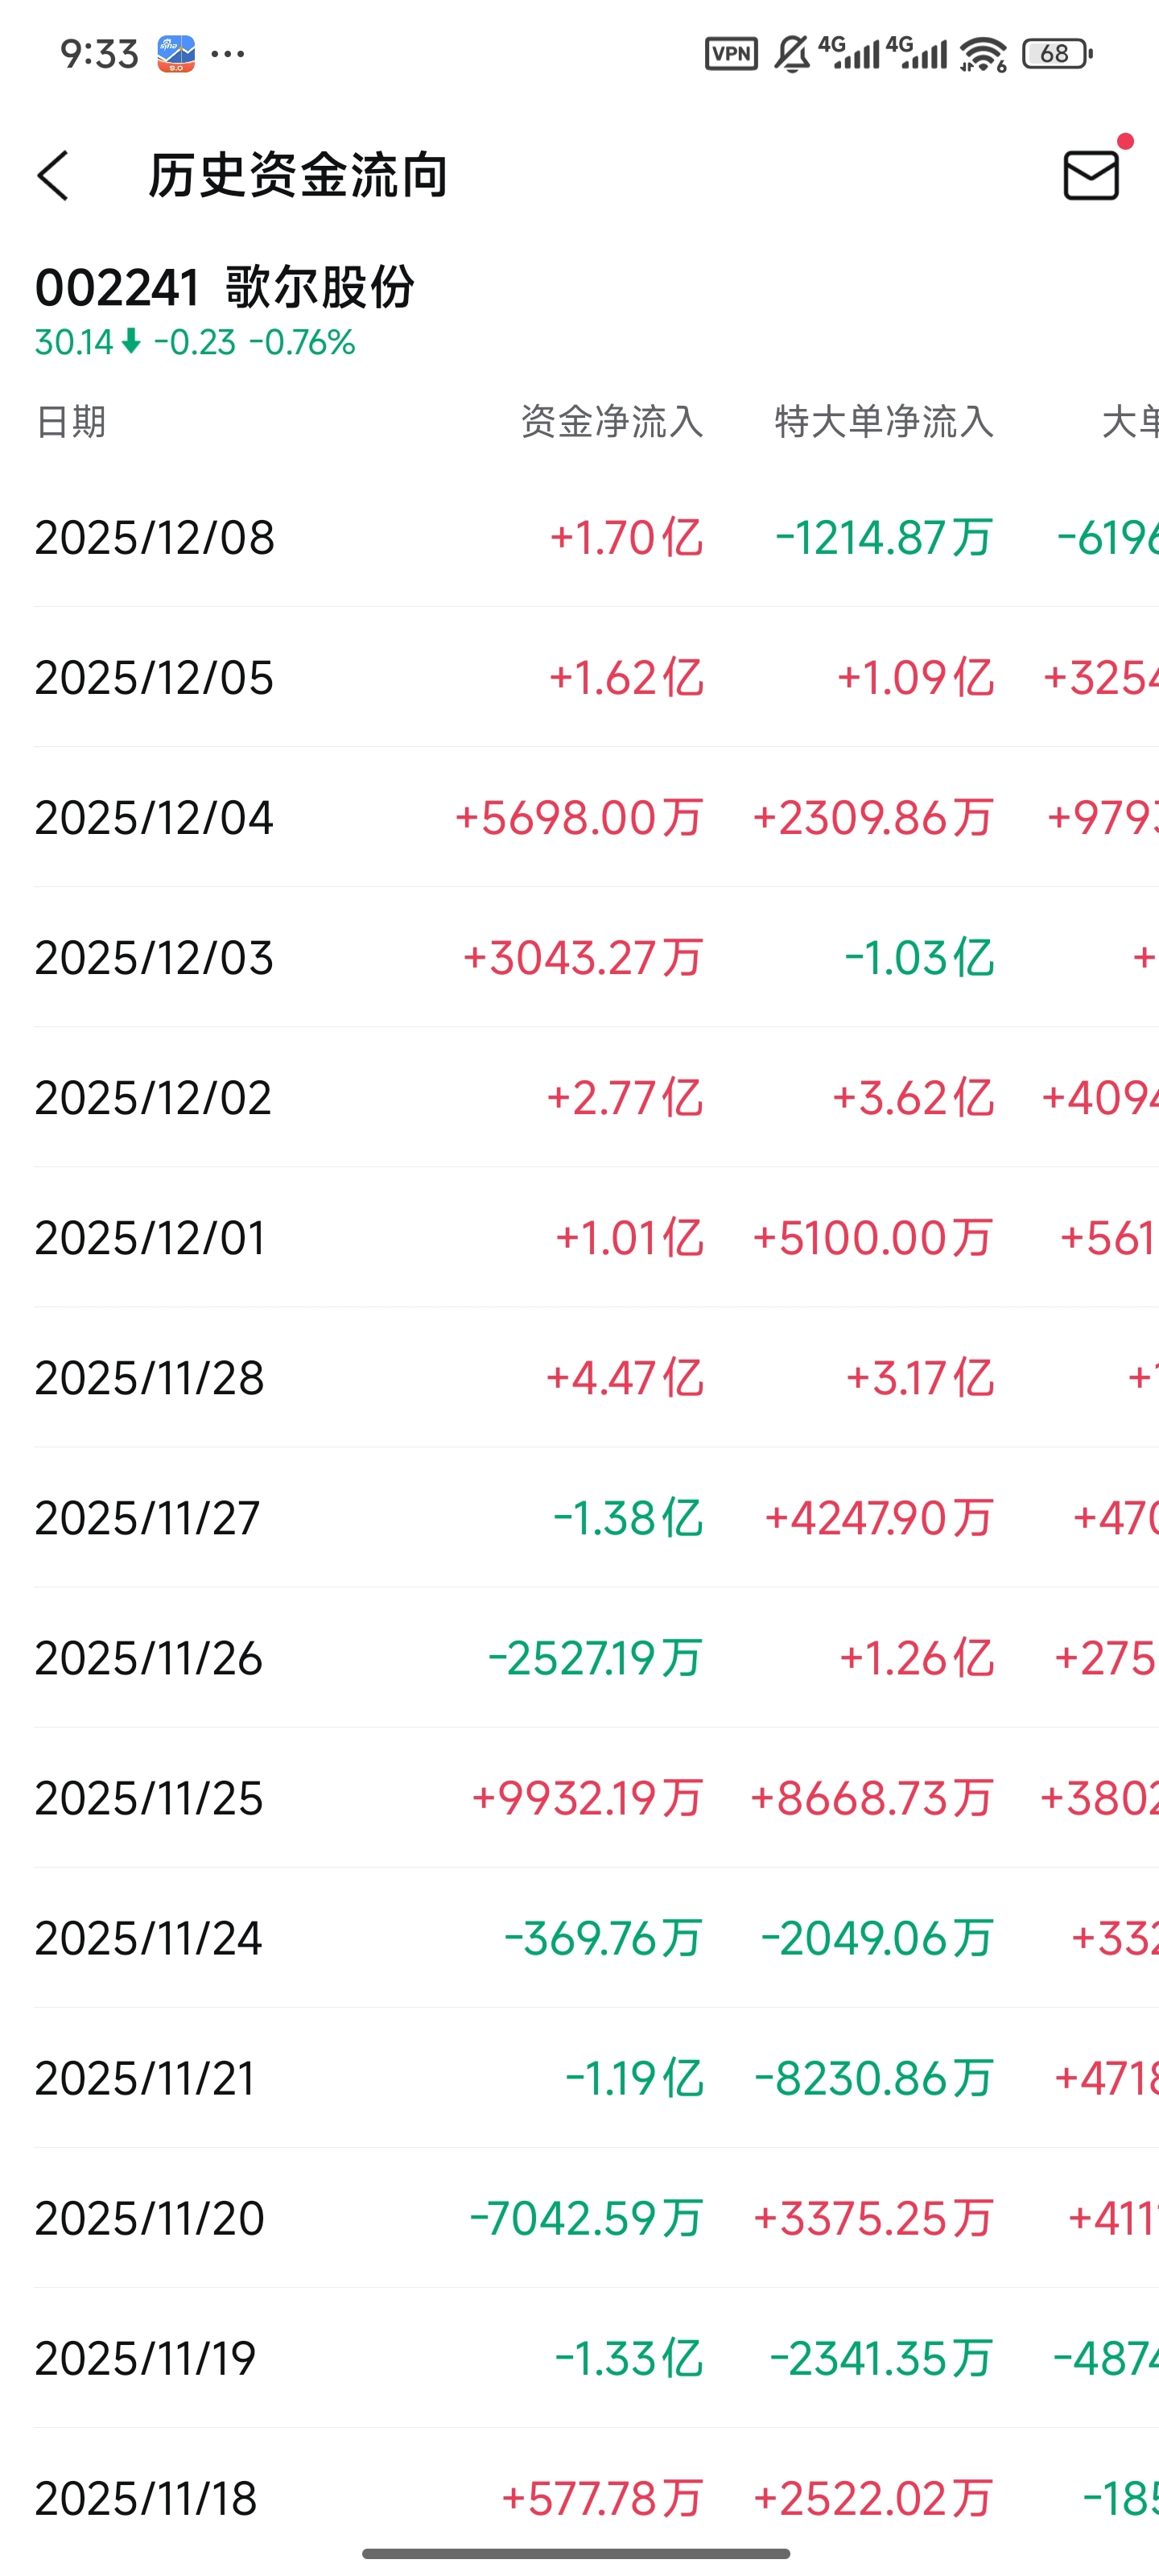This screenshot has height=2576, width=1159.
Task: Tap the 30.14 stock price line
Action: click(x=195, y=343)
